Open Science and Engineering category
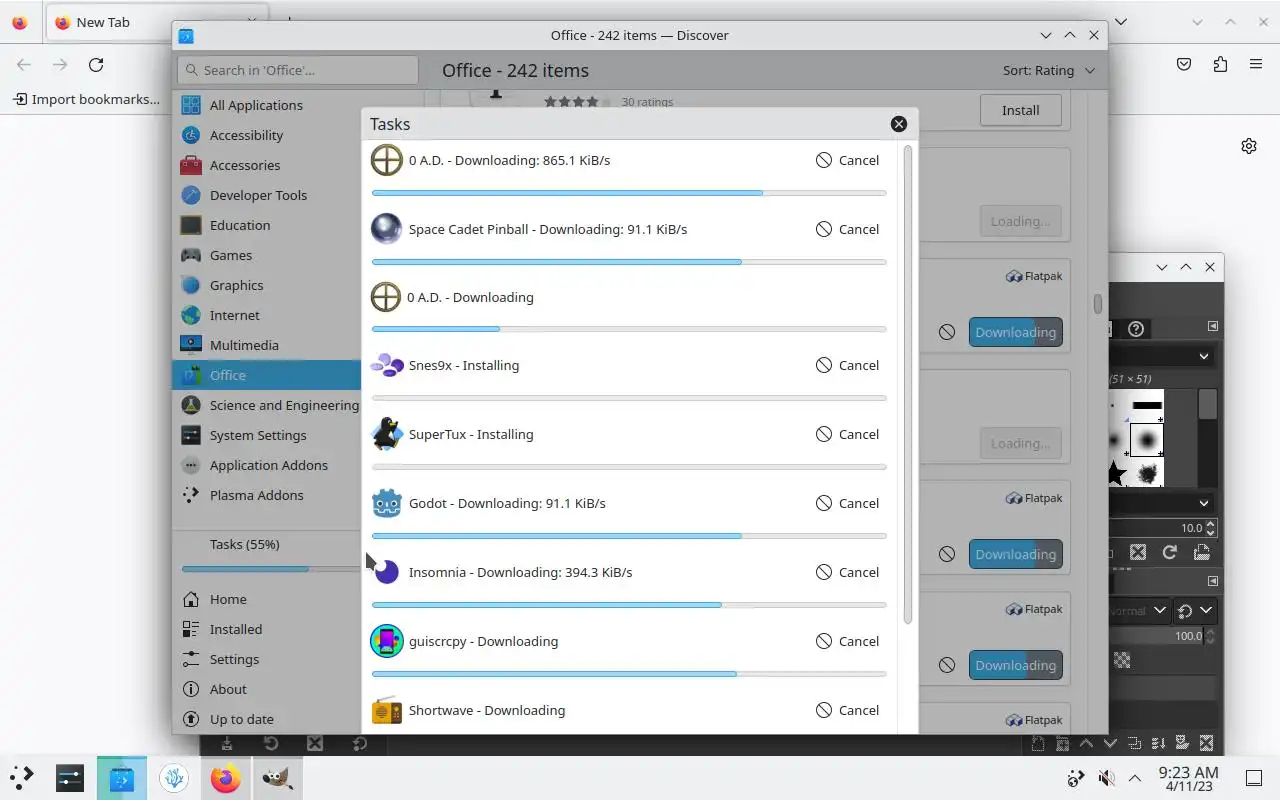Image resolution: width=1280 pixels, height=800 pixels. tap(267, 405)
